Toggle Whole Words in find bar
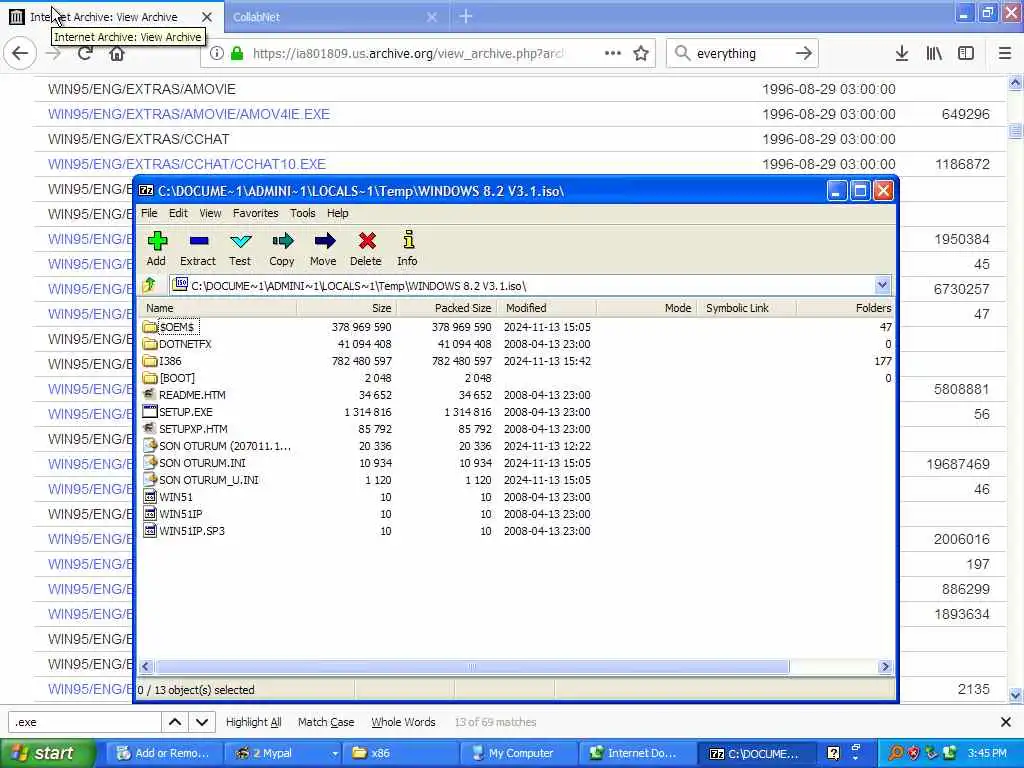Image resolution: width=1024 pixels, height=768 pixels. tap(403, 722)
